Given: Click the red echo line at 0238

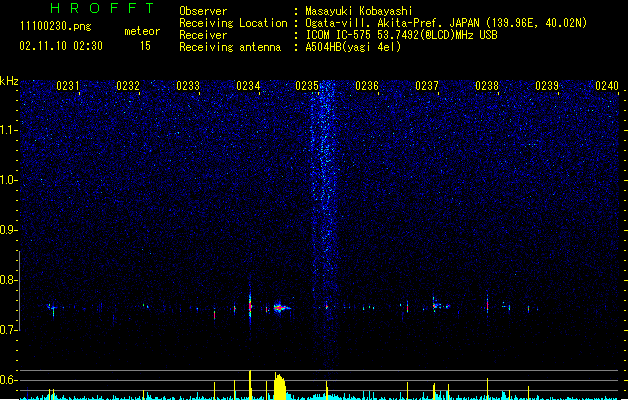Looking at the screenshot, I should [487, 305].
